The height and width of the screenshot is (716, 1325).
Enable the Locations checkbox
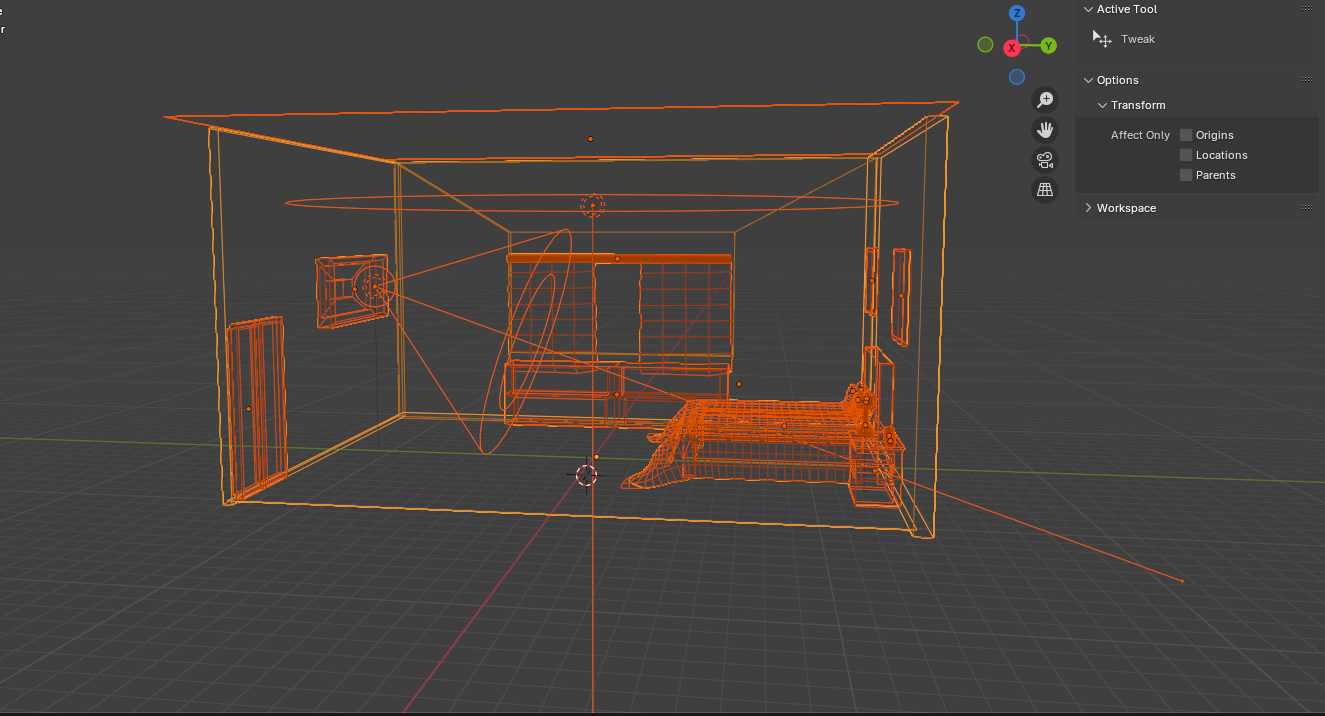click(x=1186, y=155)
